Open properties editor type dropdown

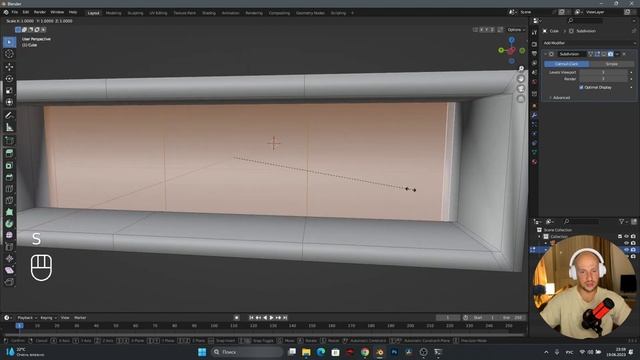pos(537,20)
